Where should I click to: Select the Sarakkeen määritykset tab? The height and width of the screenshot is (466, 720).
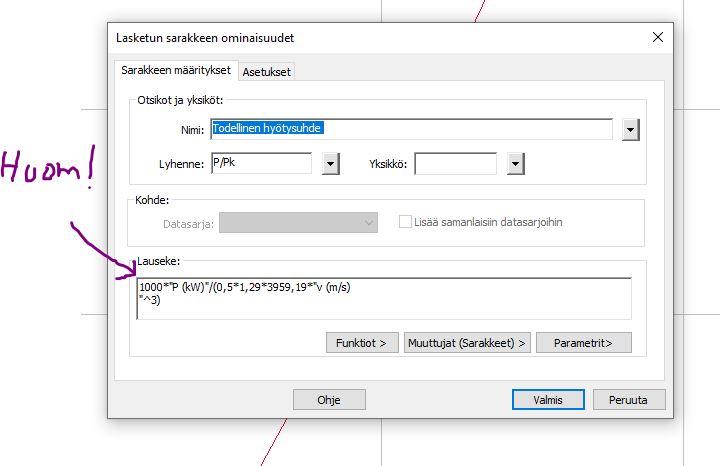176,70
